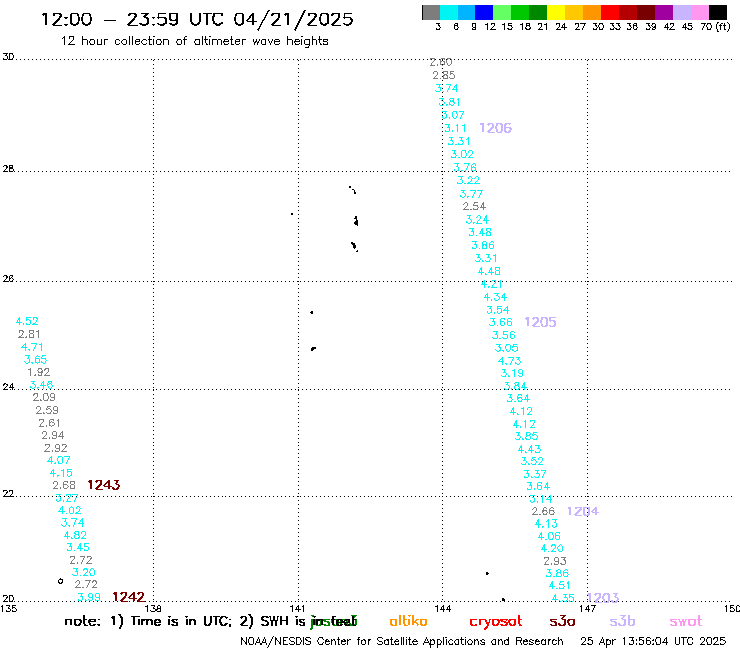Click the wave height value 3.77
This screenshot has width=740, height=650.
click(x=471, y=194)
